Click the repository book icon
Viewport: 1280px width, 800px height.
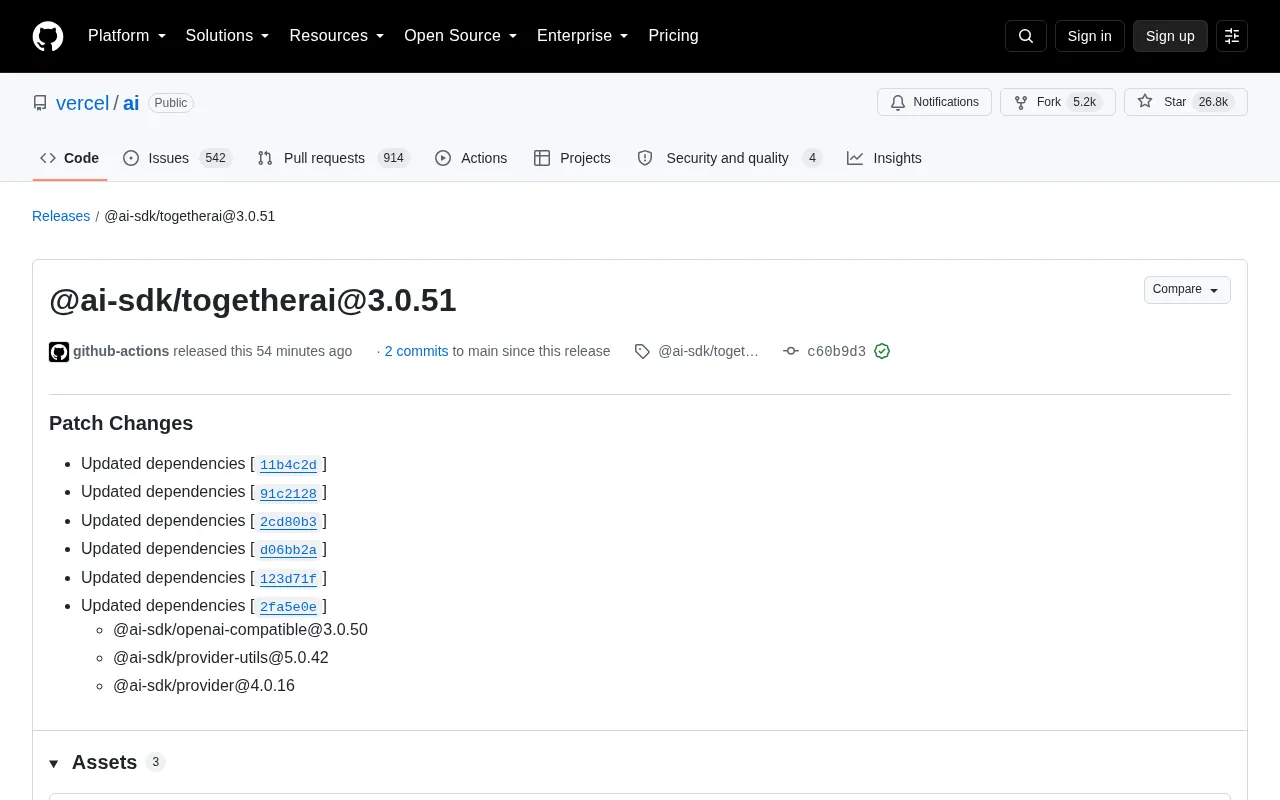click(x=40, y=103)
